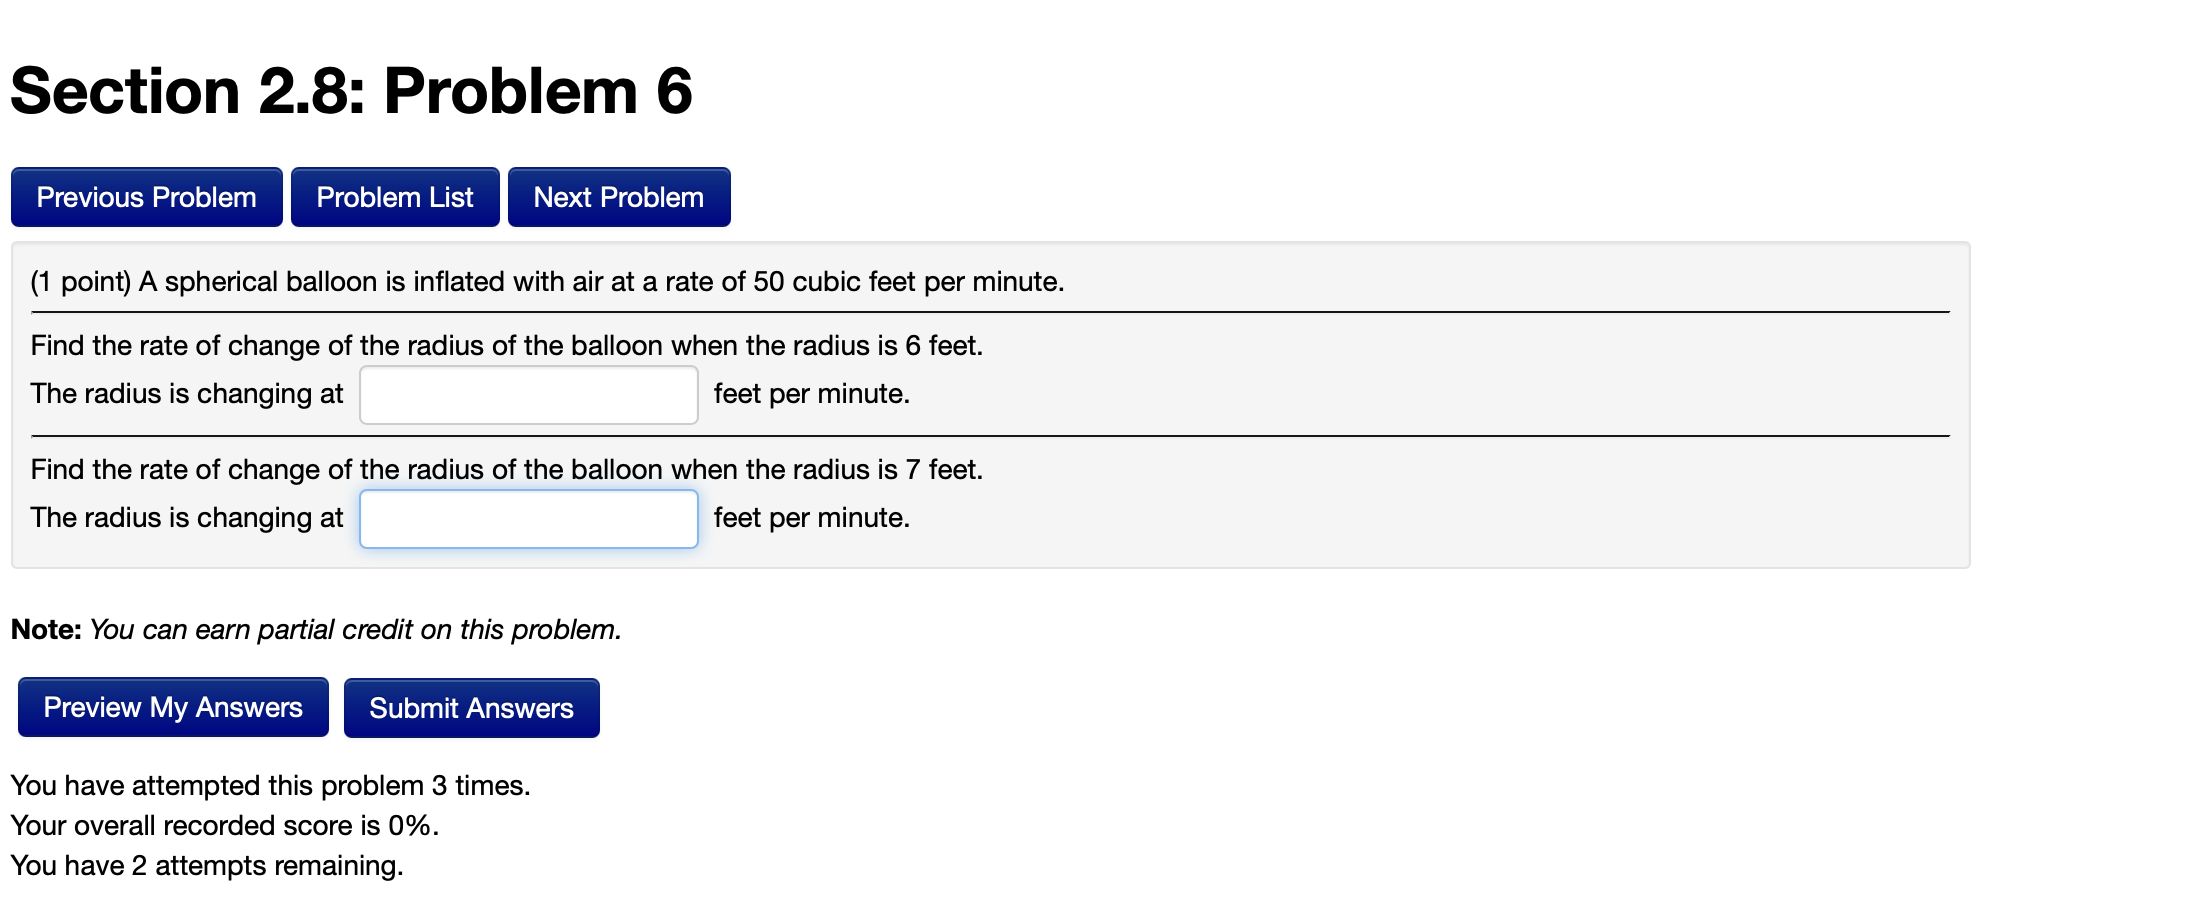Click the problem statement text area
The width and height of the screenshot is (2207, 904).
(x=547, y=281)
